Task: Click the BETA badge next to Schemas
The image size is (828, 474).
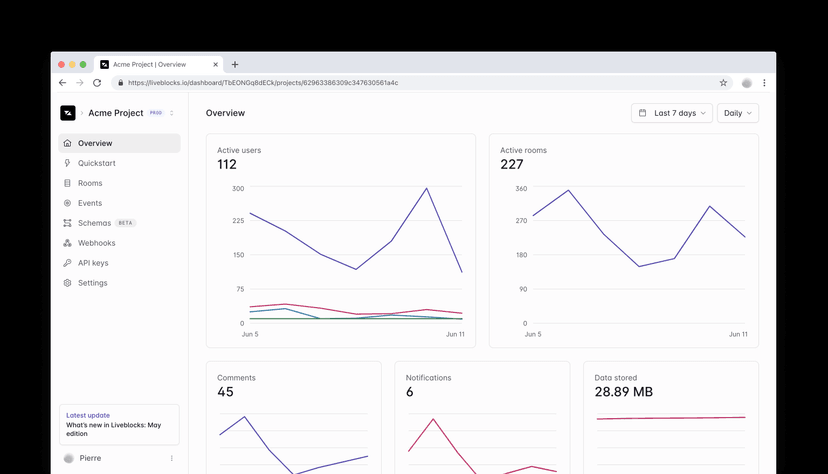Action: [x=125, y=223]
